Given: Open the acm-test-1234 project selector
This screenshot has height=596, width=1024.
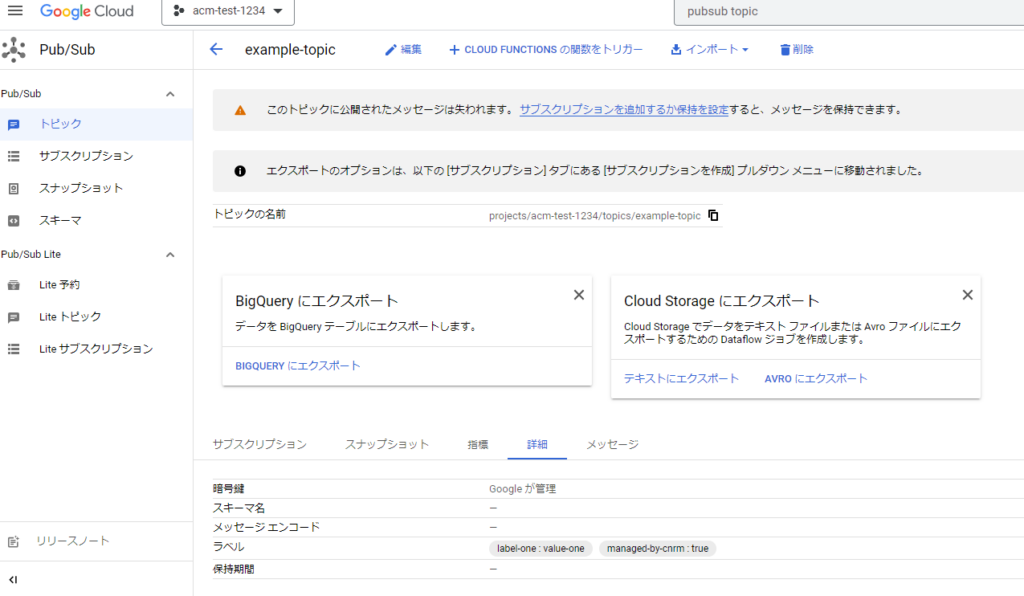Looking at the screenshot, I should [228, 11].
